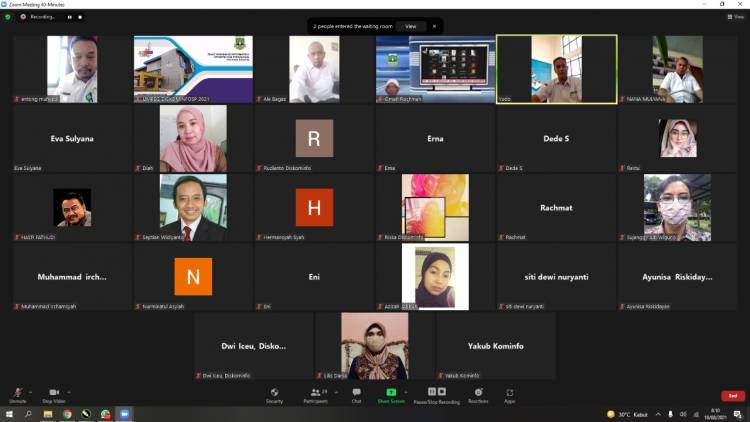The image size is (750, 422).
Task: Click the brown R avatar tile
Action: pos(314,139)
